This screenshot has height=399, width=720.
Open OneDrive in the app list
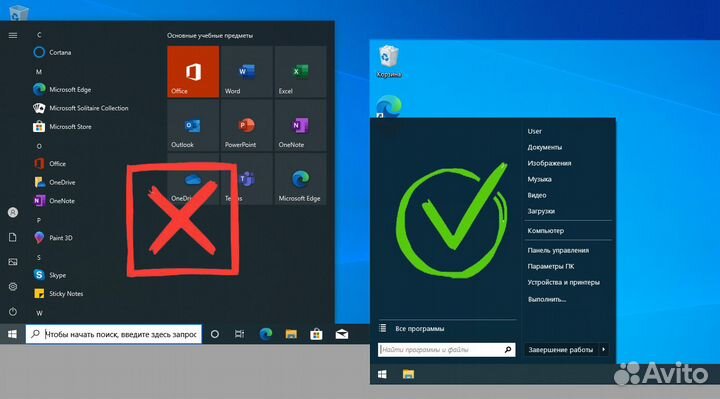click(55, 182)
